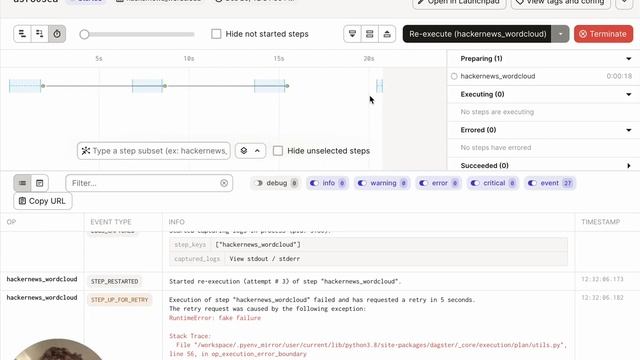Check Hide unselected steps checkbox

(x=278, y=151)
